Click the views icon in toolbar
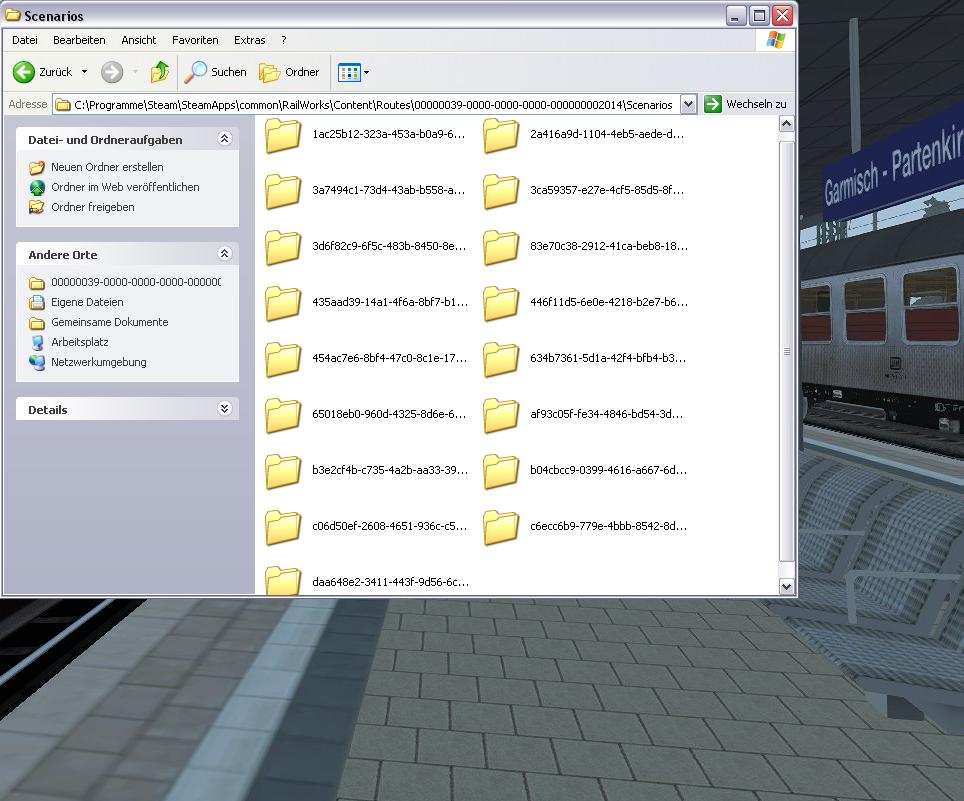The image size is (964, 801). tap(349, 72)
